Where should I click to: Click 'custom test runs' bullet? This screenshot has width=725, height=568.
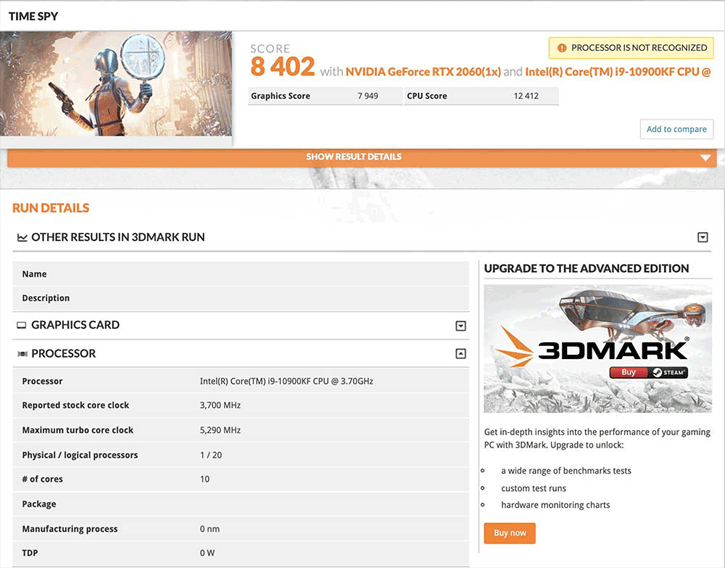(534, 488)
